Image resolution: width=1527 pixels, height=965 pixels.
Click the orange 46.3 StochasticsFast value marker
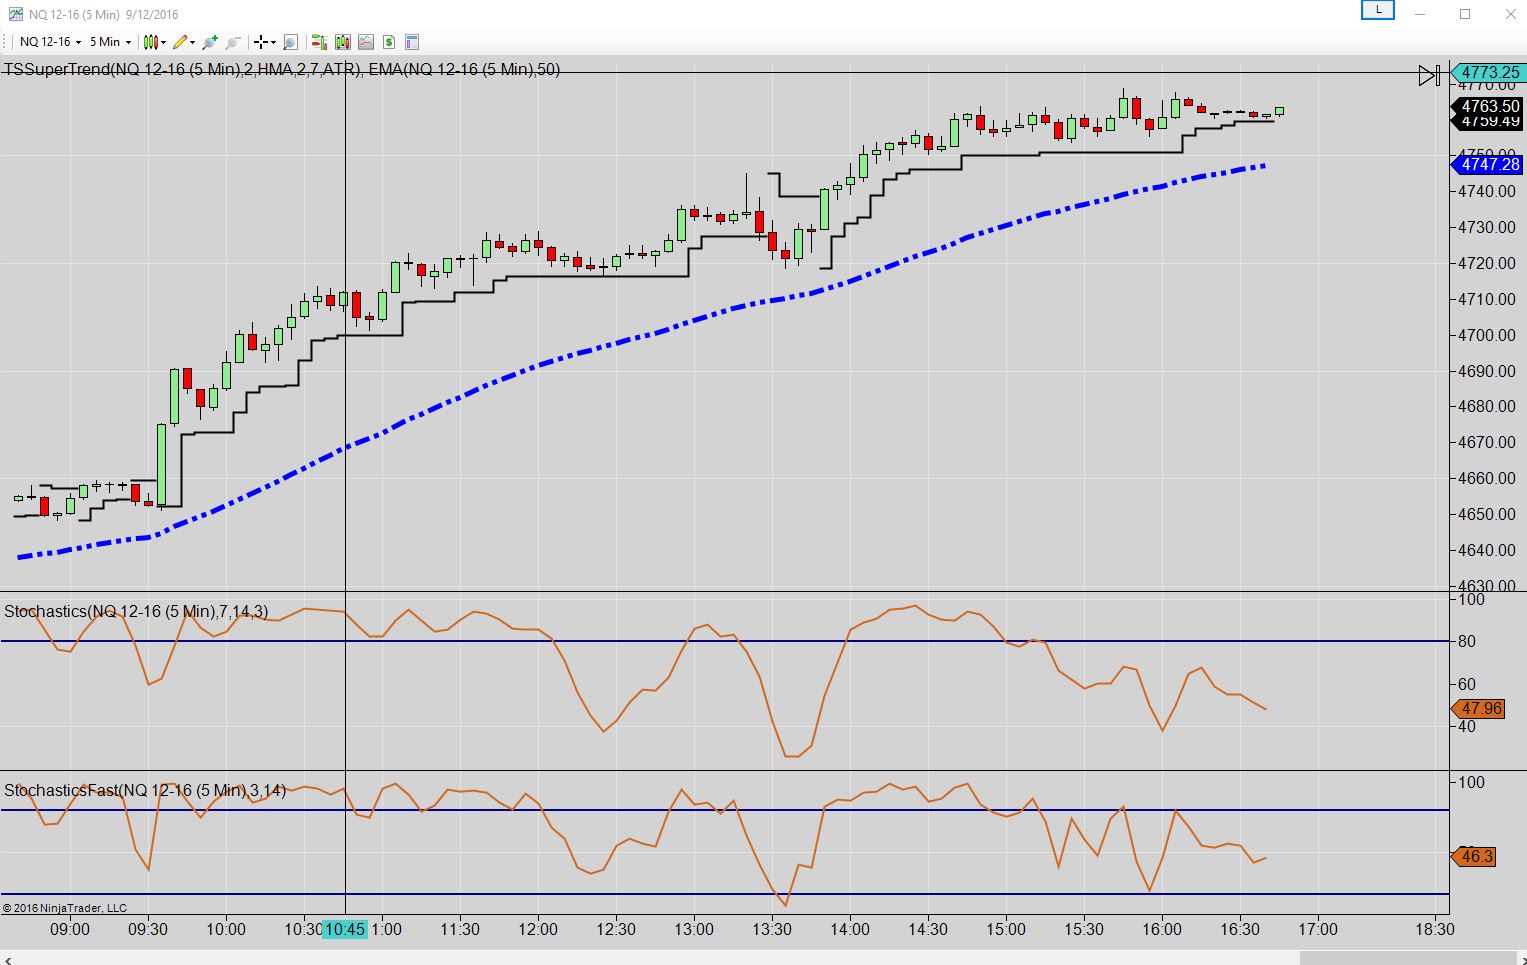point(1474,856)
